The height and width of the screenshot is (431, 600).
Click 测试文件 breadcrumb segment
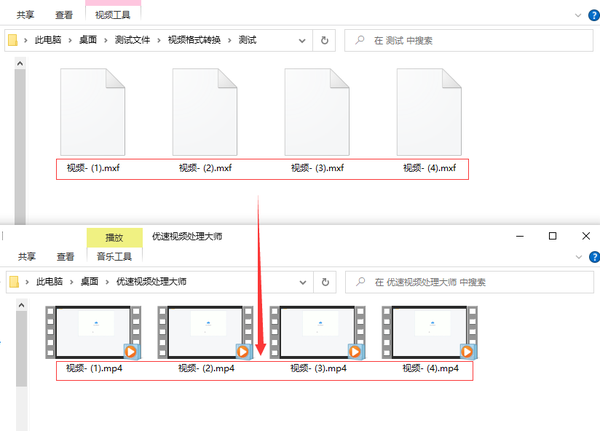132,40
